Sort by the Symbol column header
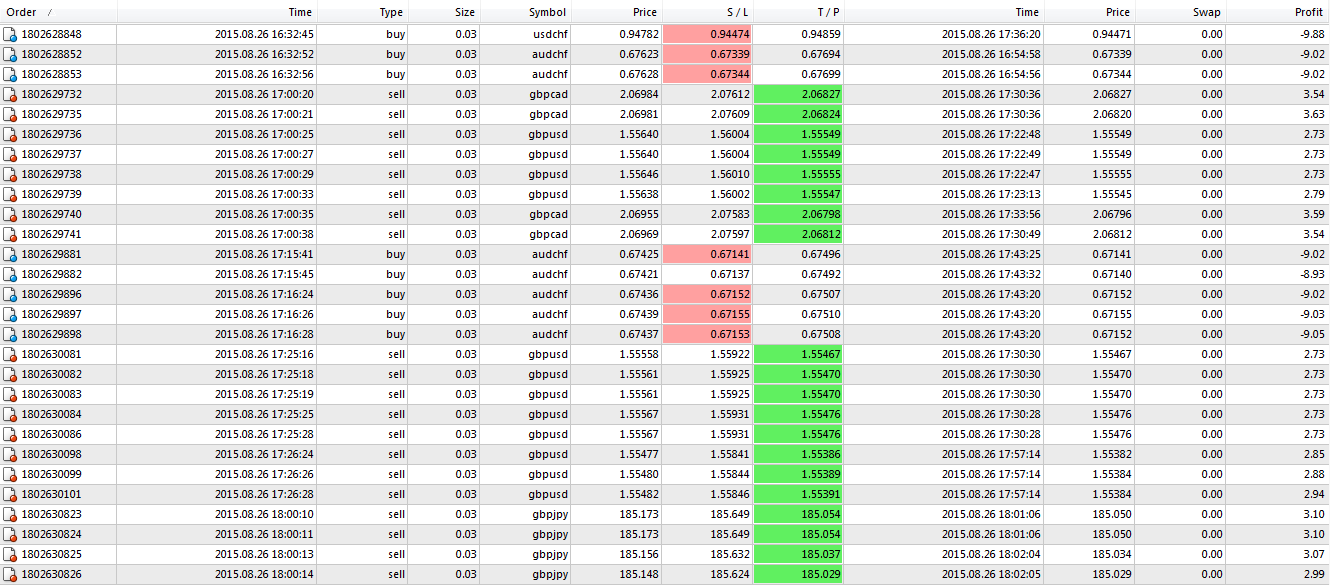Image resolution: width=1330 pixels, height=585 pixels. tap(526, 12)
